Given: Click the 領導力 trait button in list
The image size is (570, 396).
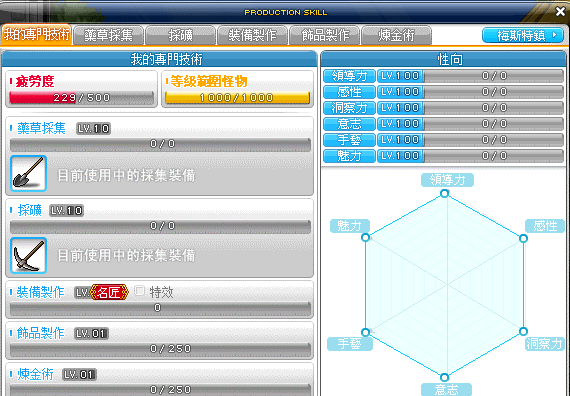Looking at the screenshot, I should click(349, 76).
